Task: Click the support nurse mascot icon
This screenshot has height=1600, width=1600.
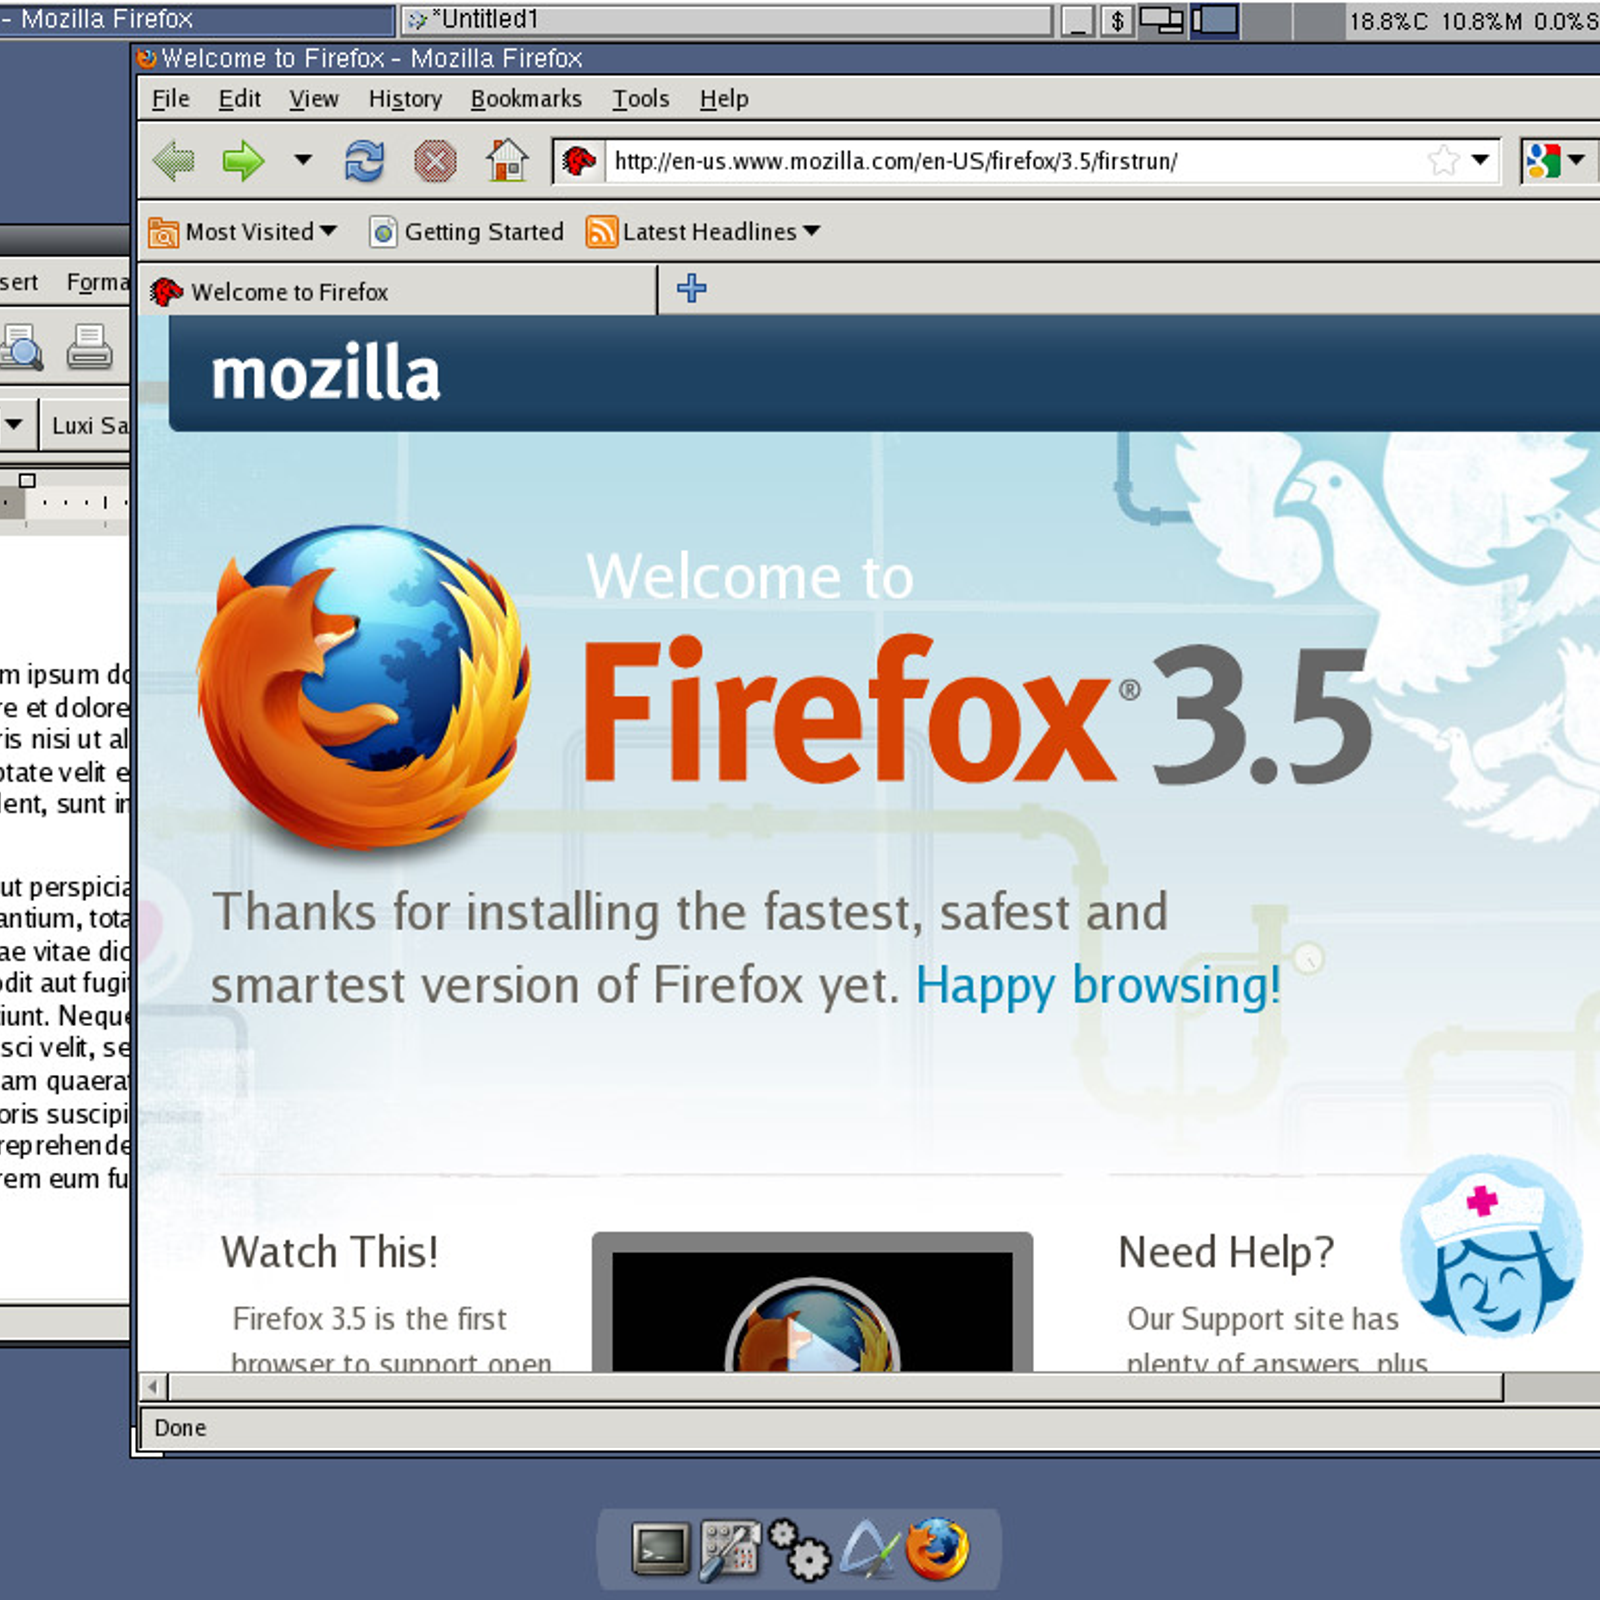Action: tap(1490, 1248)
